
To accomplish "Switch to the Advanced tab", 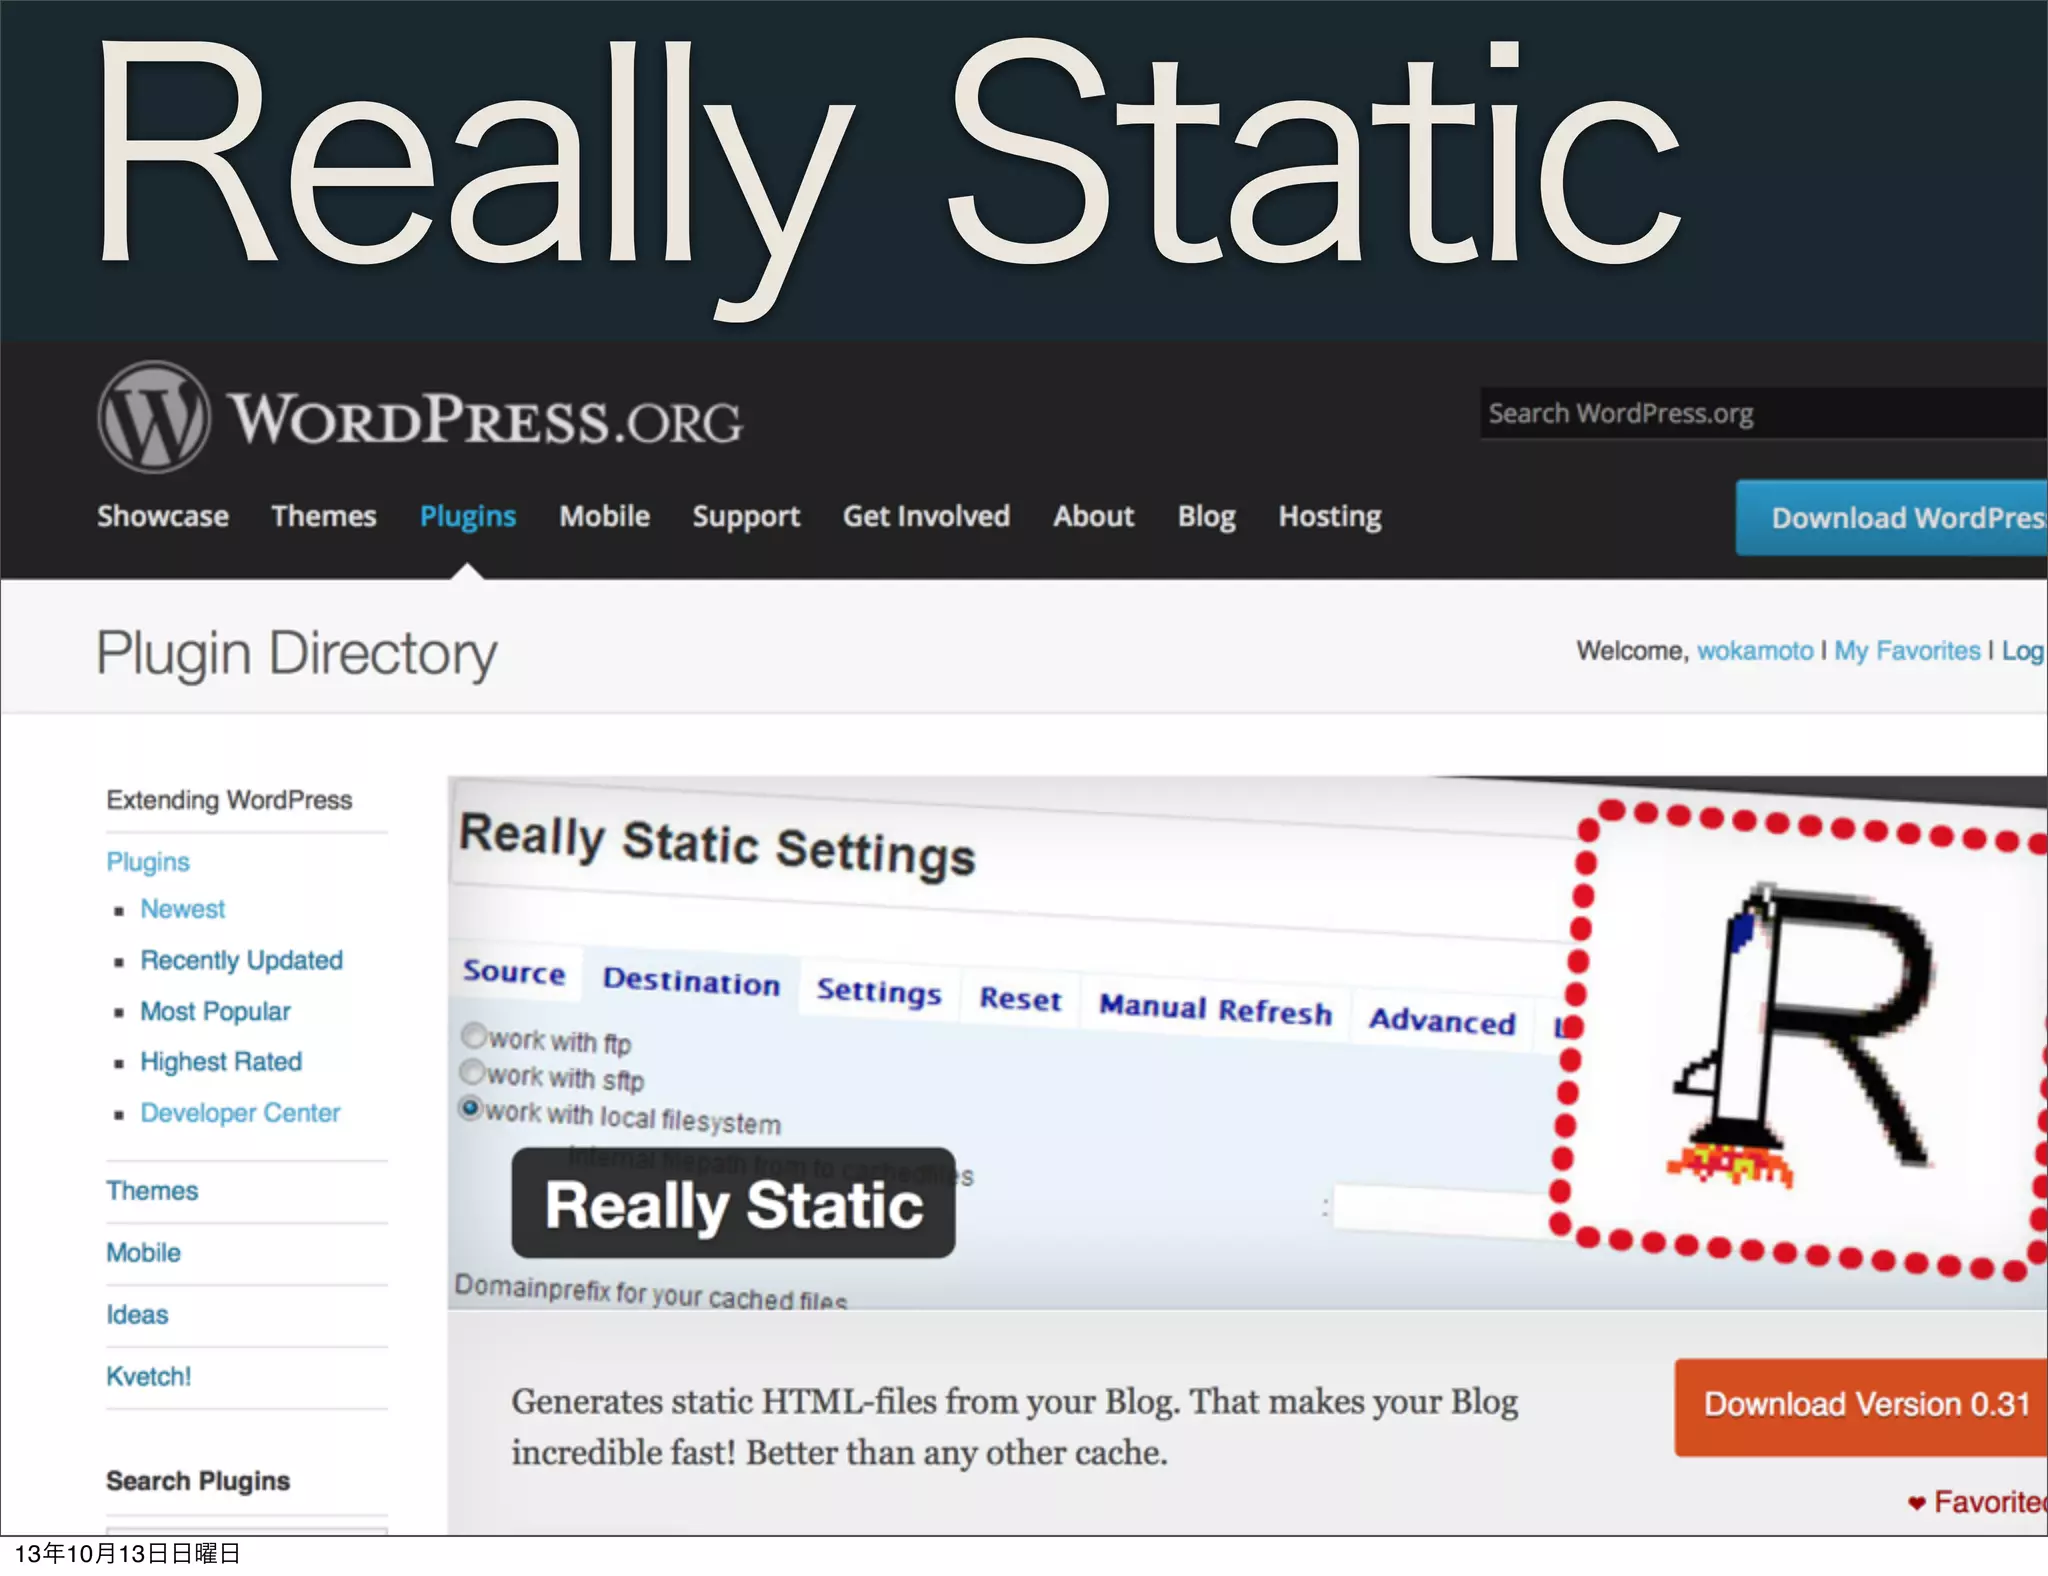I will (1442, 1021).
